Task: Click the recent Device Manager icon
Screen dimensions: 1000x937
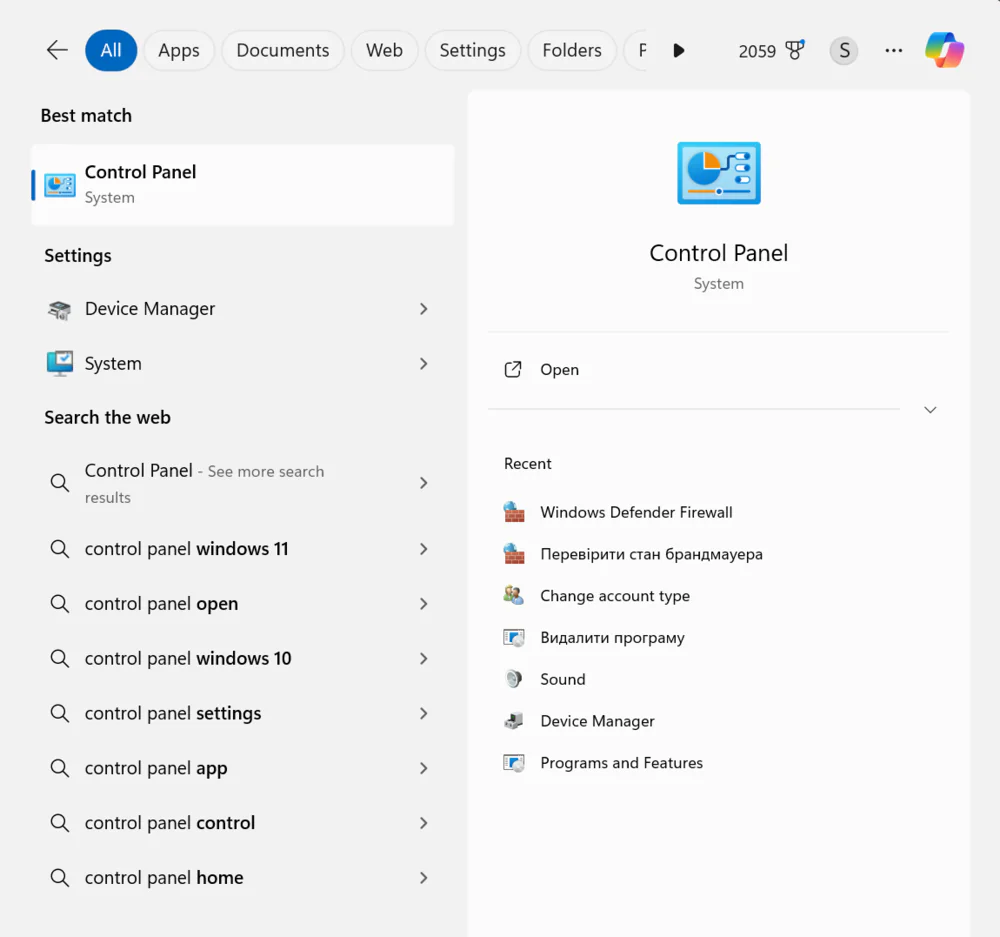Action: click(514, 721)
